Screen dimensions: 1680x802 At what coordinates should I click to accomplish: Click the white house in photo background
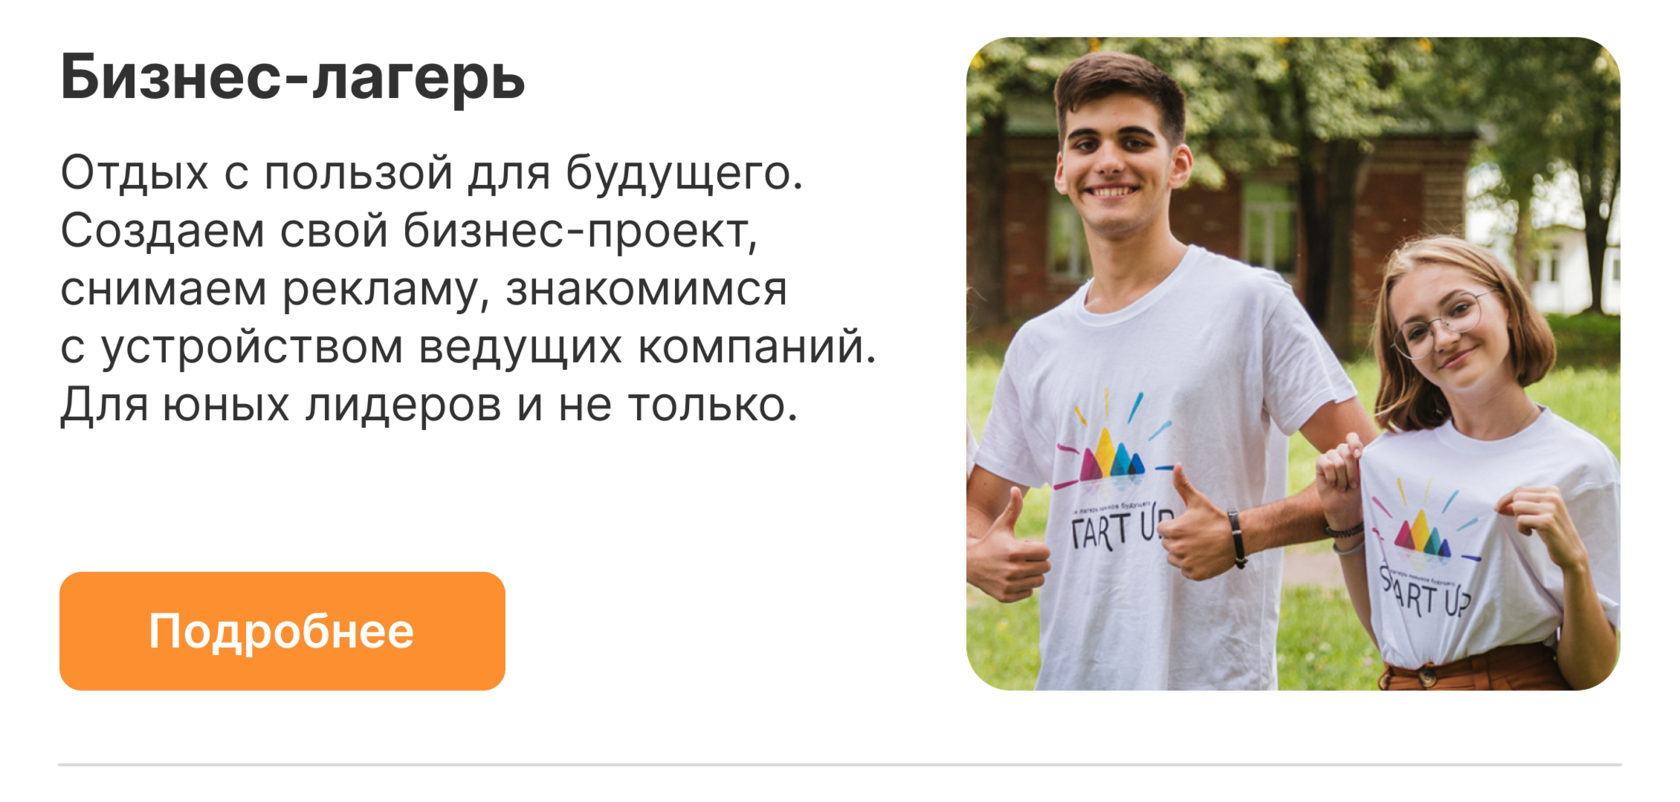pyautogui.click(x=1560, y=250)
